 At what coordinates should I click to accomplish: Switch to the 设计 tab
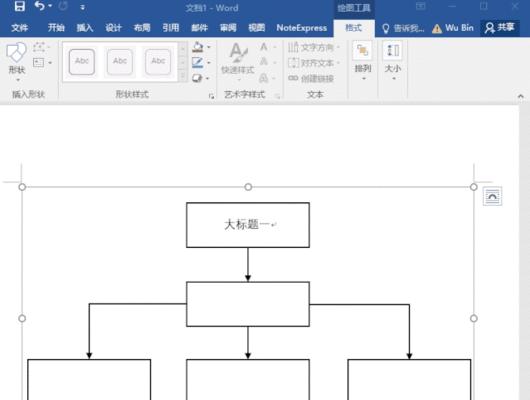pyautogui.click(x=113, y=28)
